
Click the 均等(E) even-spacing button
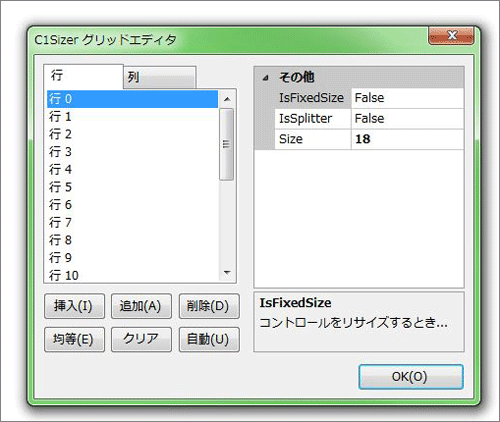[74, 339]
